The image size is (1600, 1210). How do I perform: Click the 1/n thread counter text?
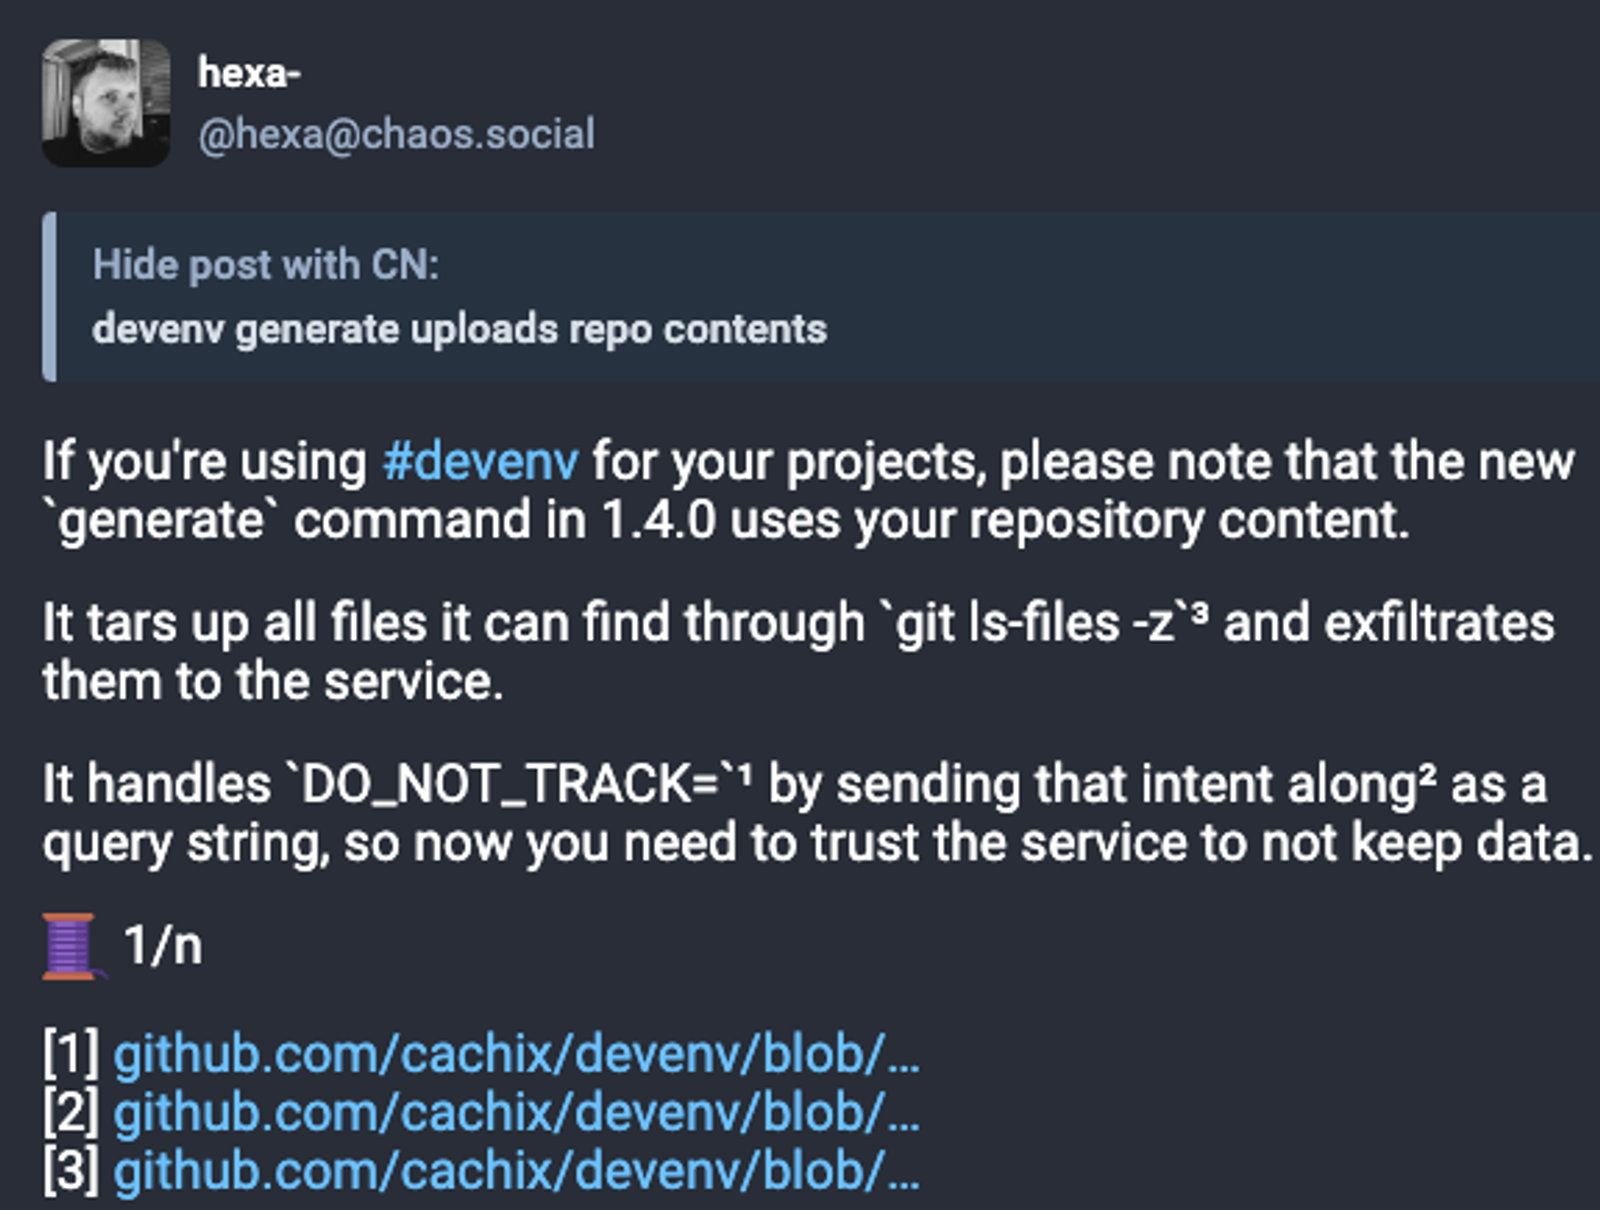[x=163, y=945]
